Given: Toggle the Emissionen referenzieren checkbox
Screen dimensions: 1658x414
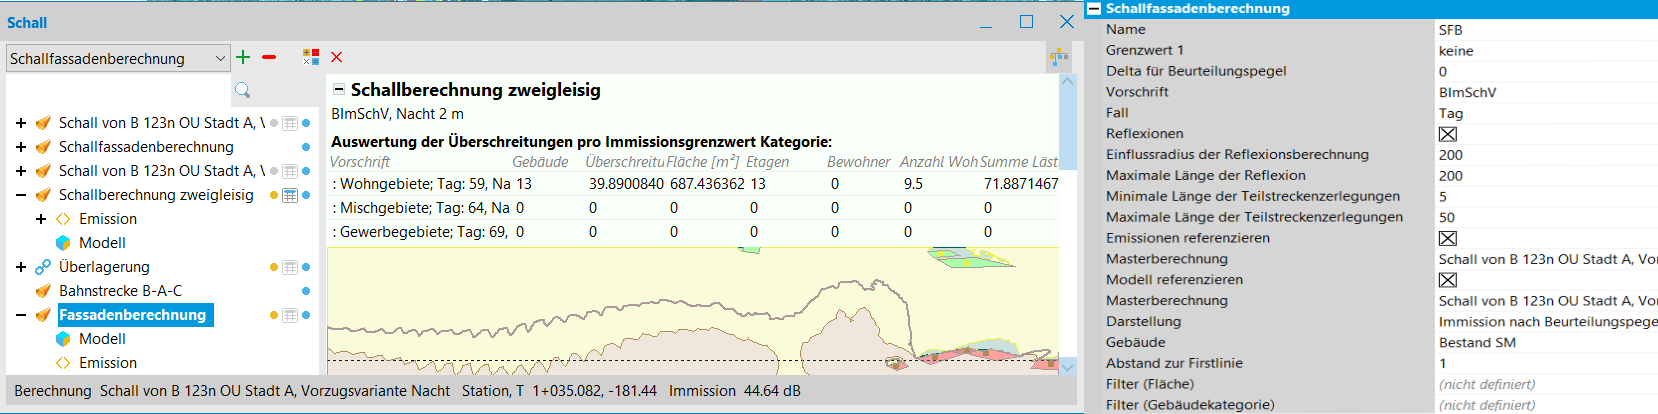Looking at the screenshot, I should tap(1447, 238).
